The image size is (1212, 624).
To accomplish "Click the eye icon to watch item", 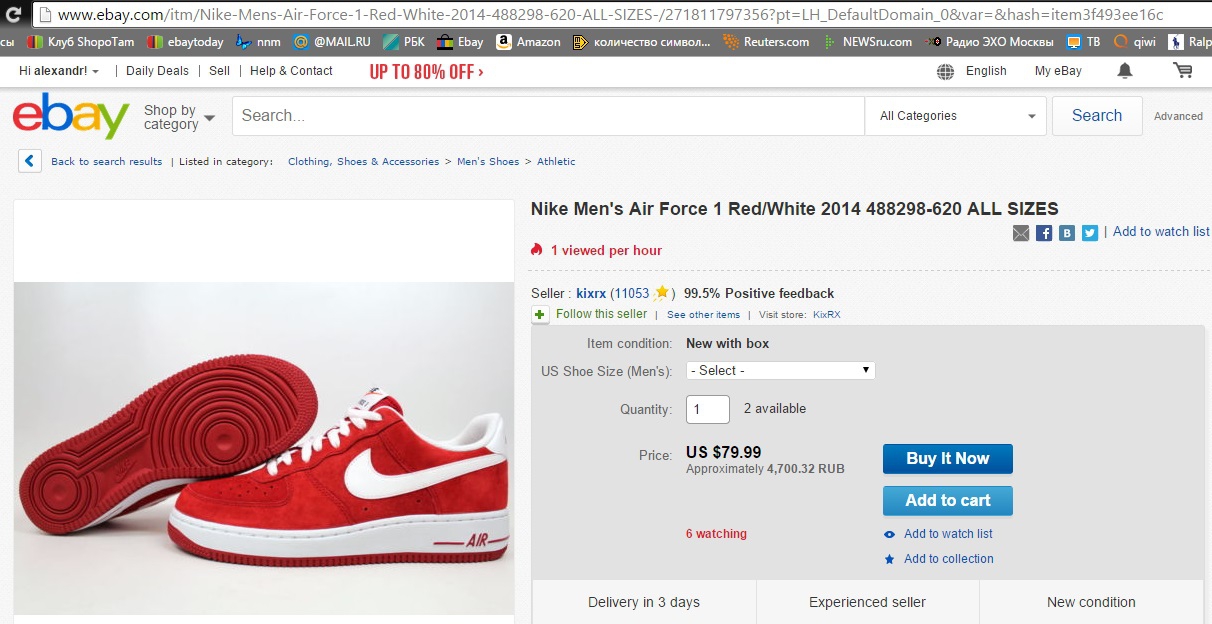I will click(890, 534).
